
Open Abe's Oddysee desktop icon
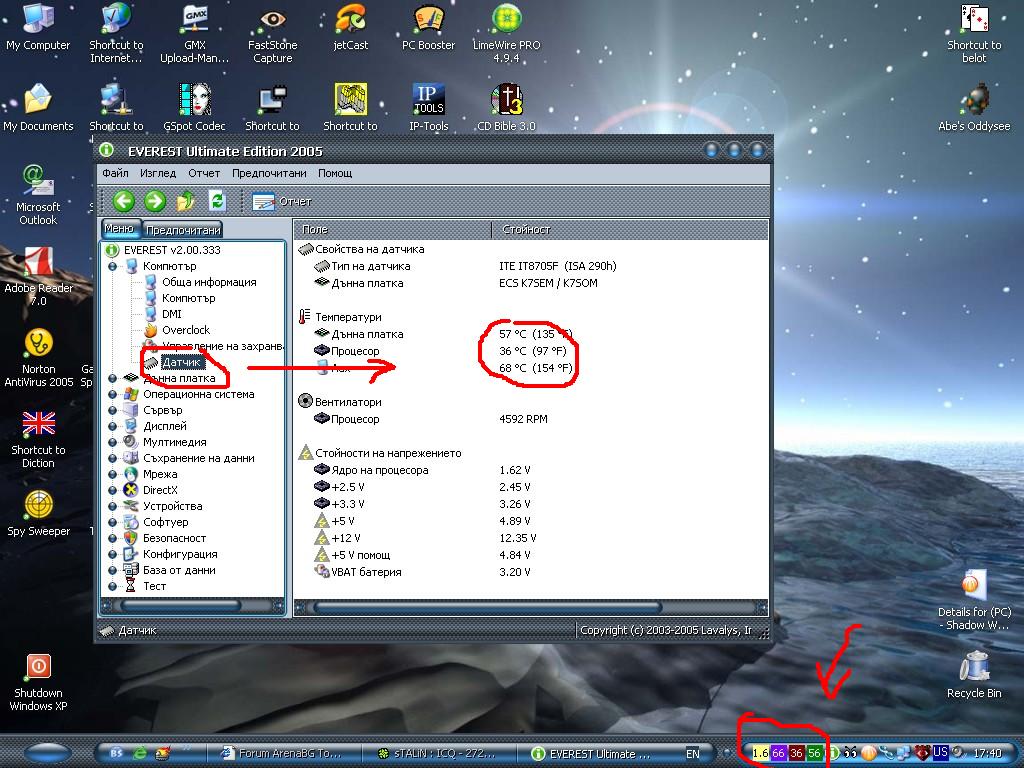coord(974,108)
